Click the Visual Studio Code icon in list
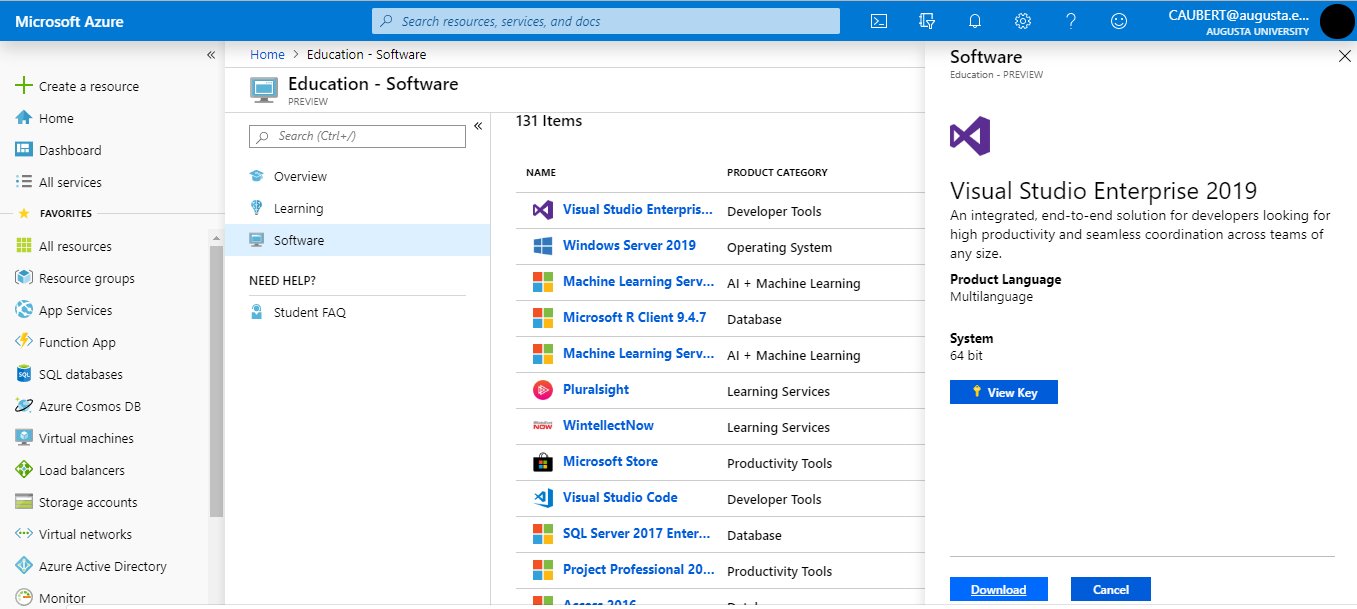The width and height of the screenshot is (1357, 609). click(542, 498)
